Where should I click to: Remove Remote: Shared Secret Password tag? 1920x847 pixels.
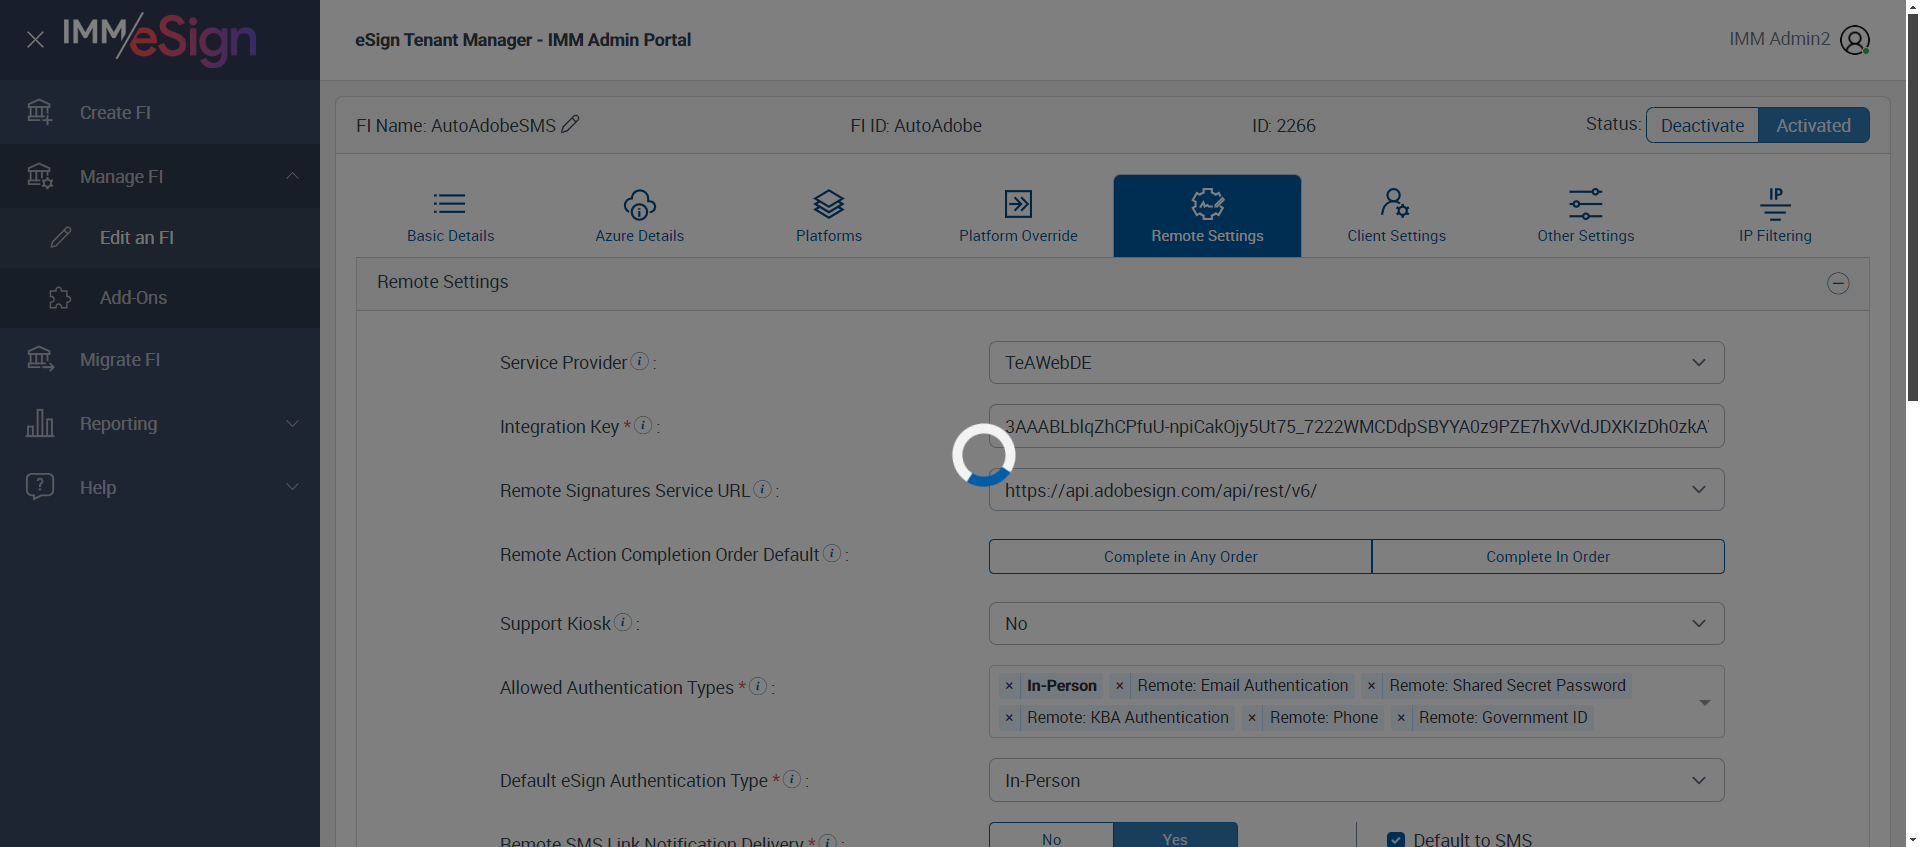click(x=1372, y=686)
